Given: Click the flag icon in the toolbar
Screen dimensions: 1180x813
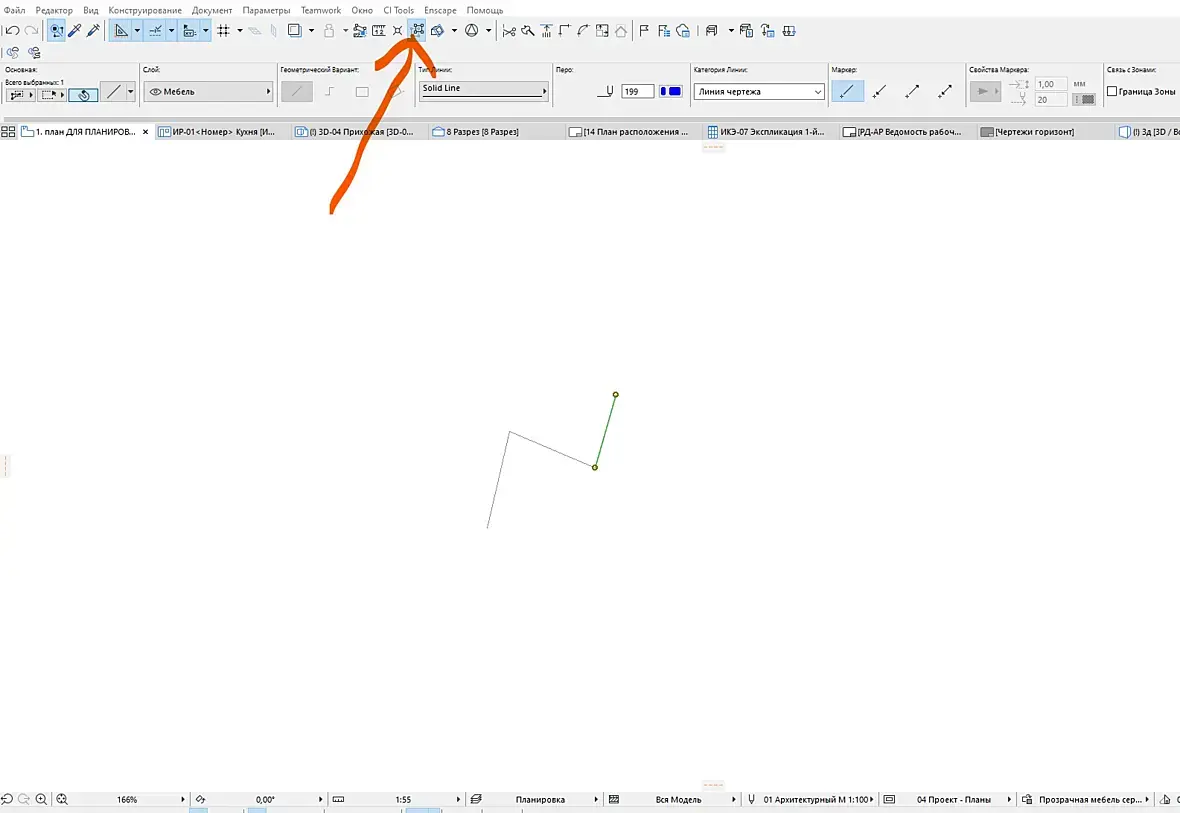Looking at the screenshot, I should click(x=644, y=31).
